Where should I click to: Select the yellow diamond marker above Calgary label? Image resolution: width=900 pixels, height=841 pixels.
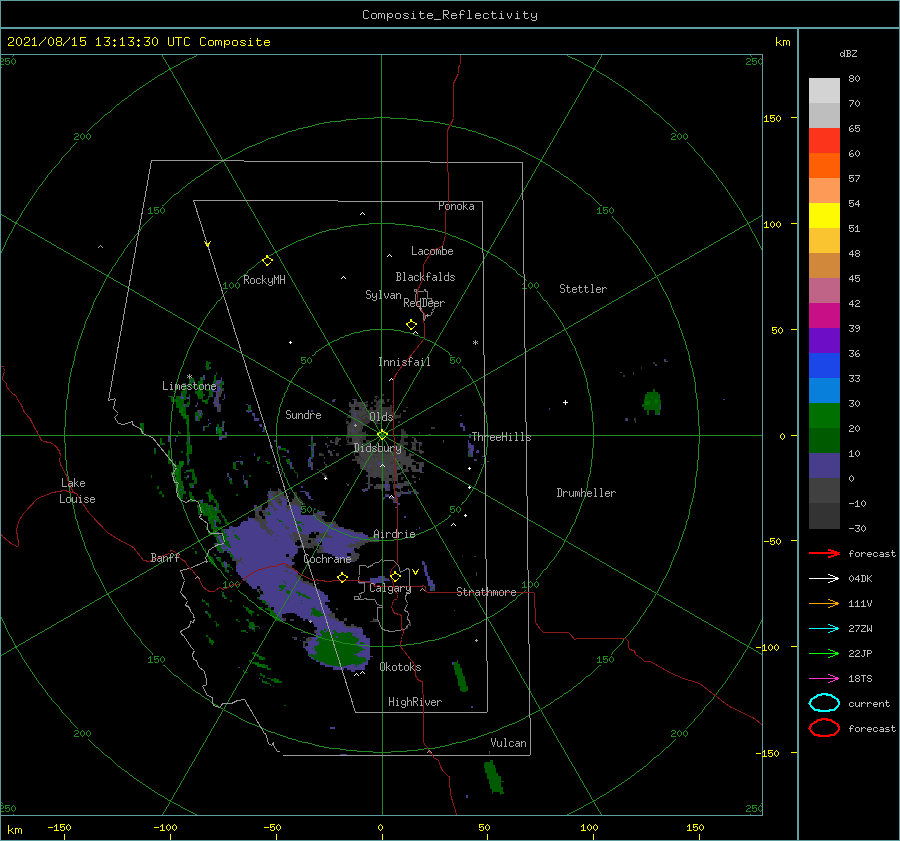pyautogui.click(x=395, y=576)
